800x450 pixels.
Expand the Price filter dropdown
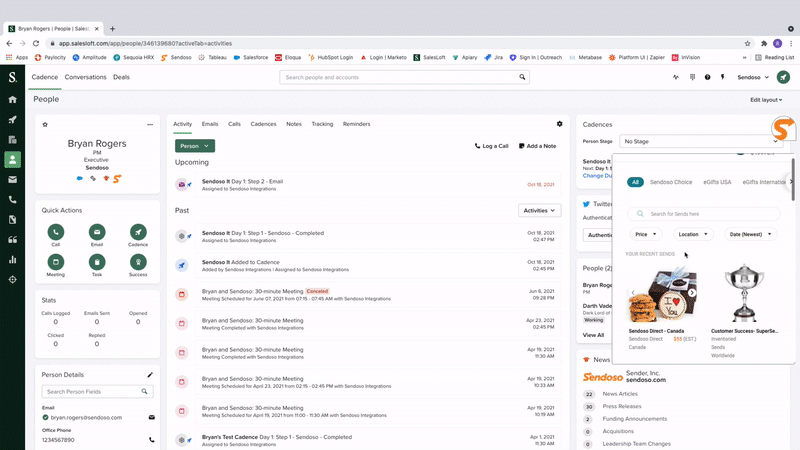(x=646, y=234)
